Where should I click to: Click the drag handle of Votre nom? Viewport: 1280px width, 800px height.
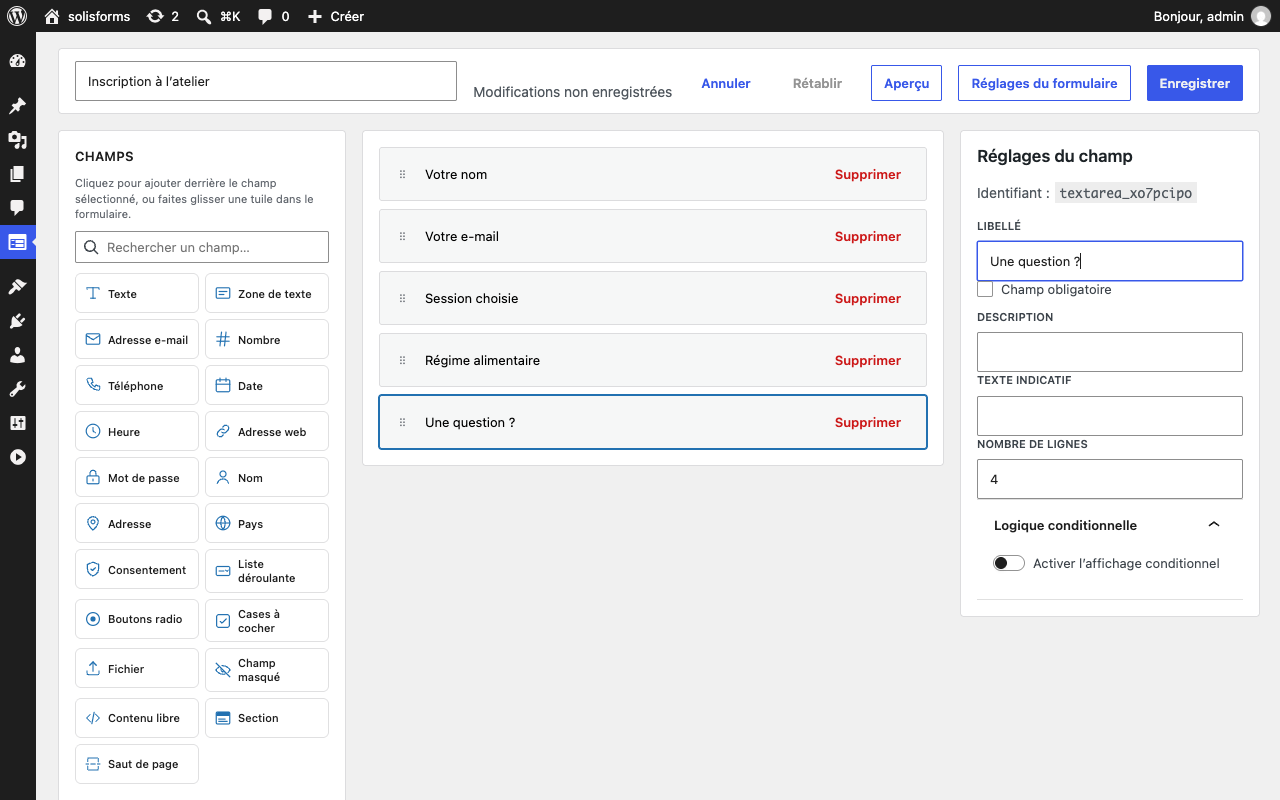coord(403,174)
